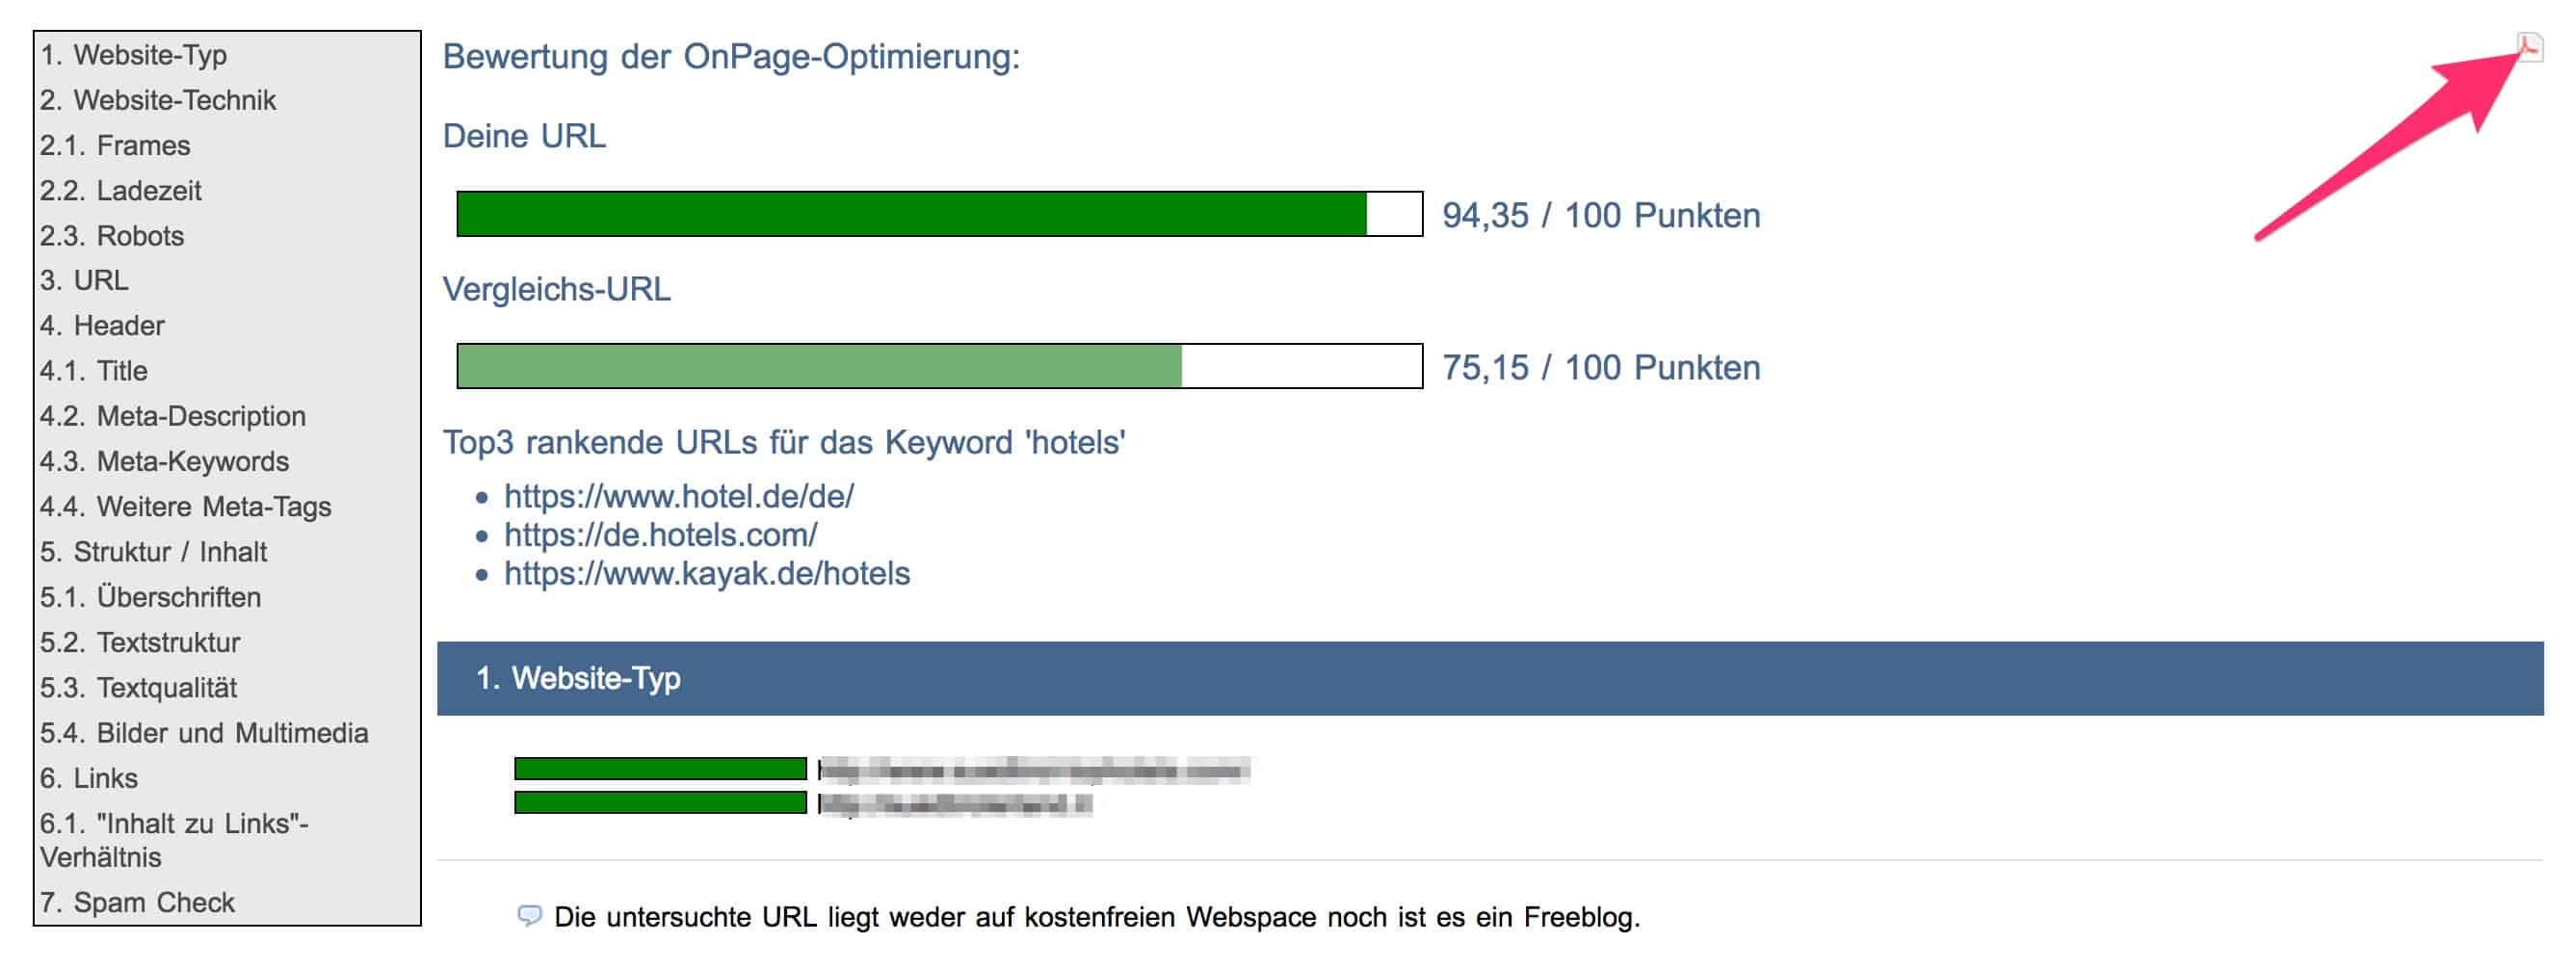Go to 6. Links section
Screen dimensions: 2576x969
[x=88, y=778]
